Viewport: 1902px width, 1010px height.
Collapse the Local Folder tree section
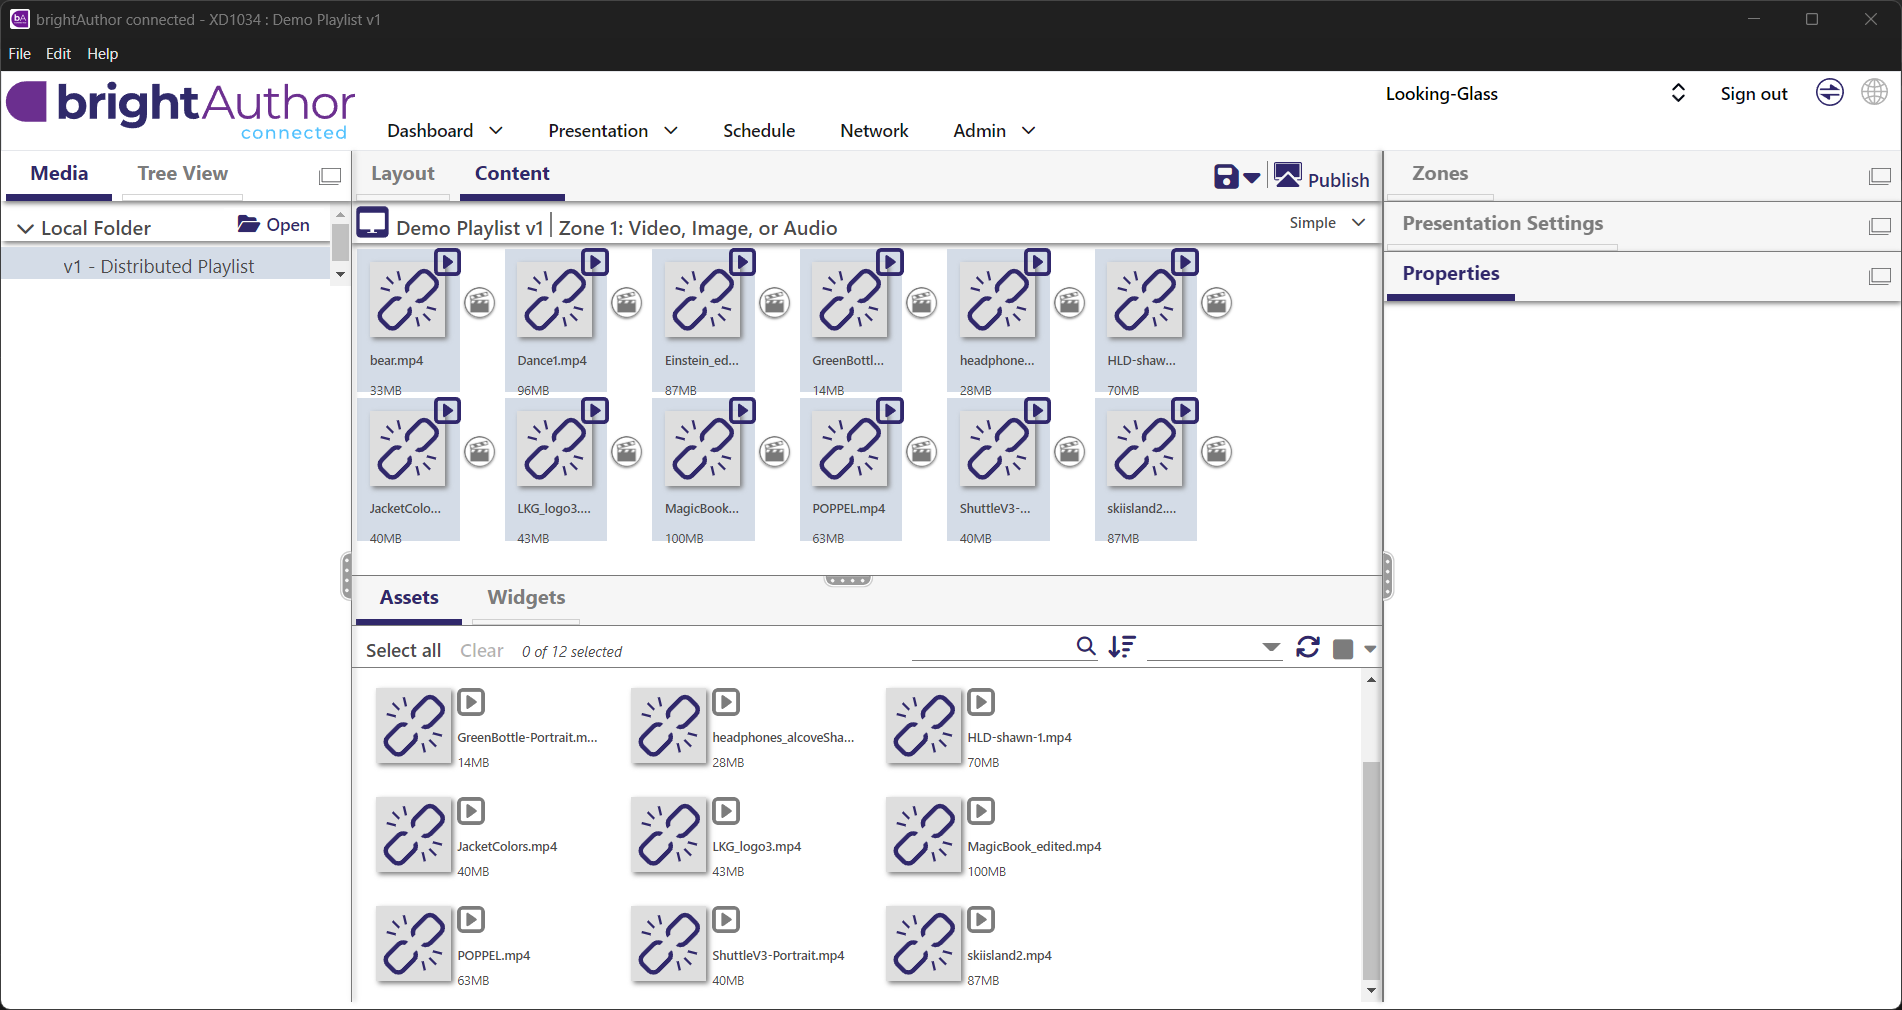click(x=26, y=229)
